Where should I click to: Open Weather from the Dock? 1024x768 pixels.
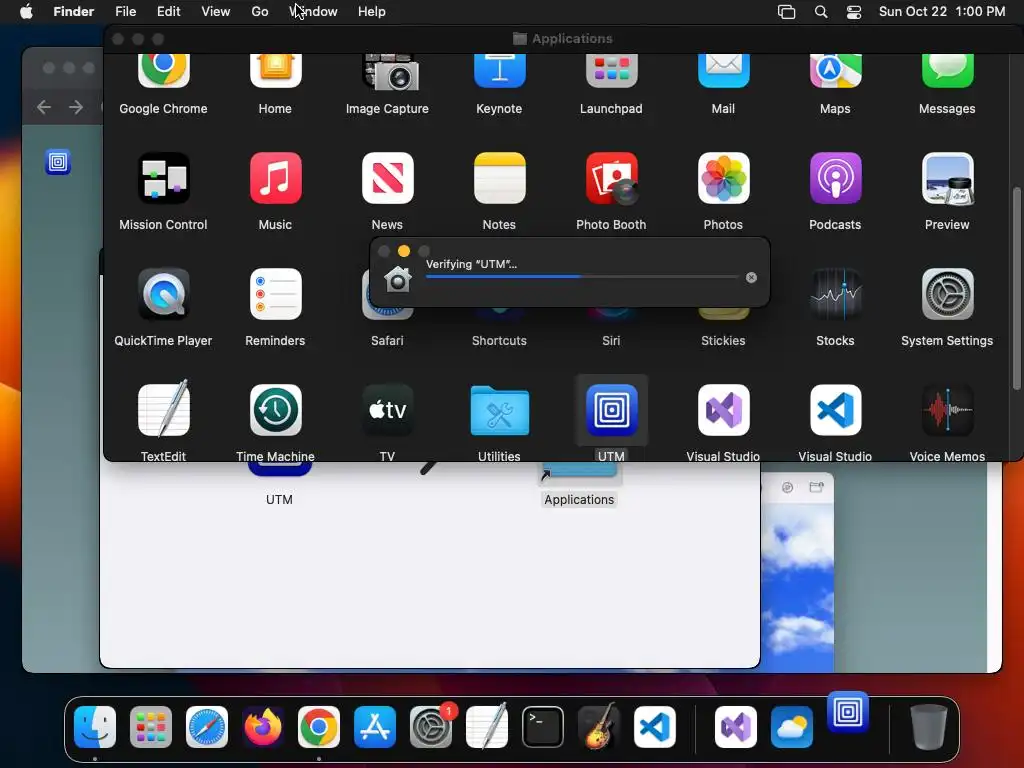point(792,726)
